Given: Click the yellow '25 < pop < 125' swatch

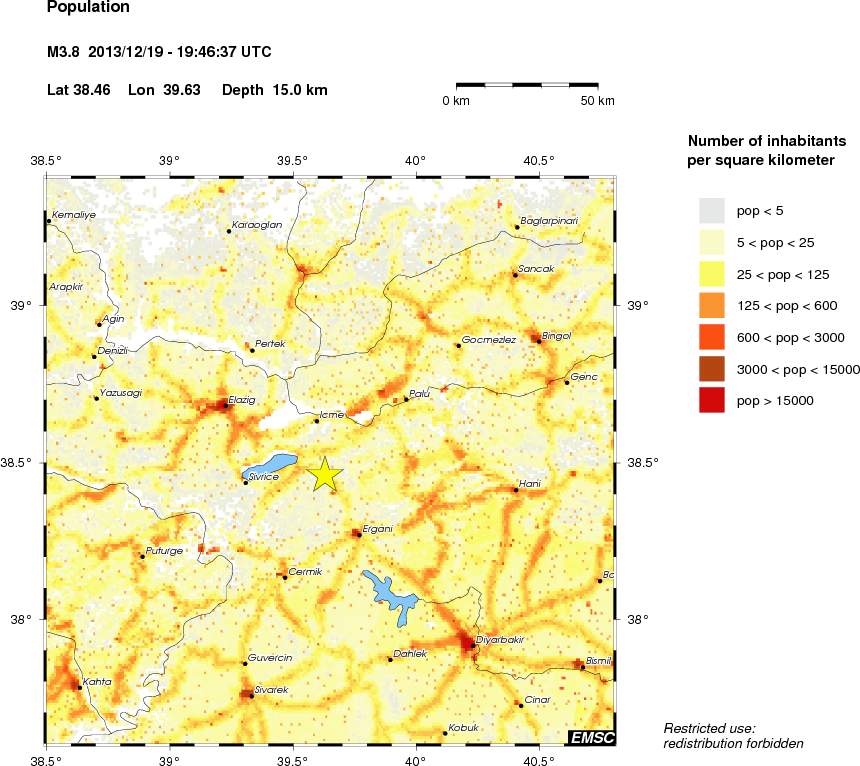Looking at the screenshot, I should tap(711, 274).
